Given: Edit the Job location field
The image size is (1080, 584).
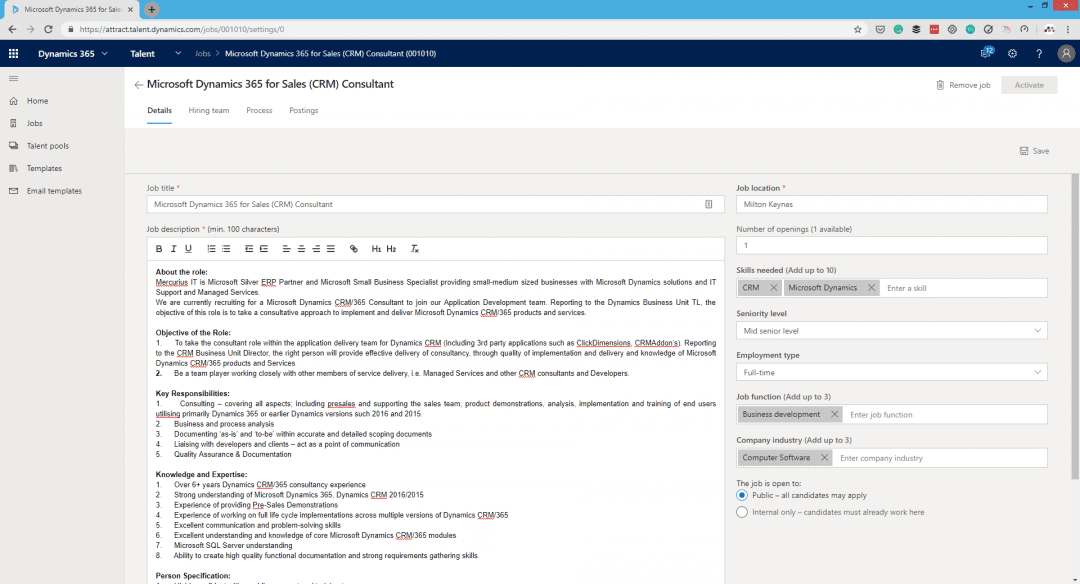Looking at the screenshot, I should (x=892, y=204).
